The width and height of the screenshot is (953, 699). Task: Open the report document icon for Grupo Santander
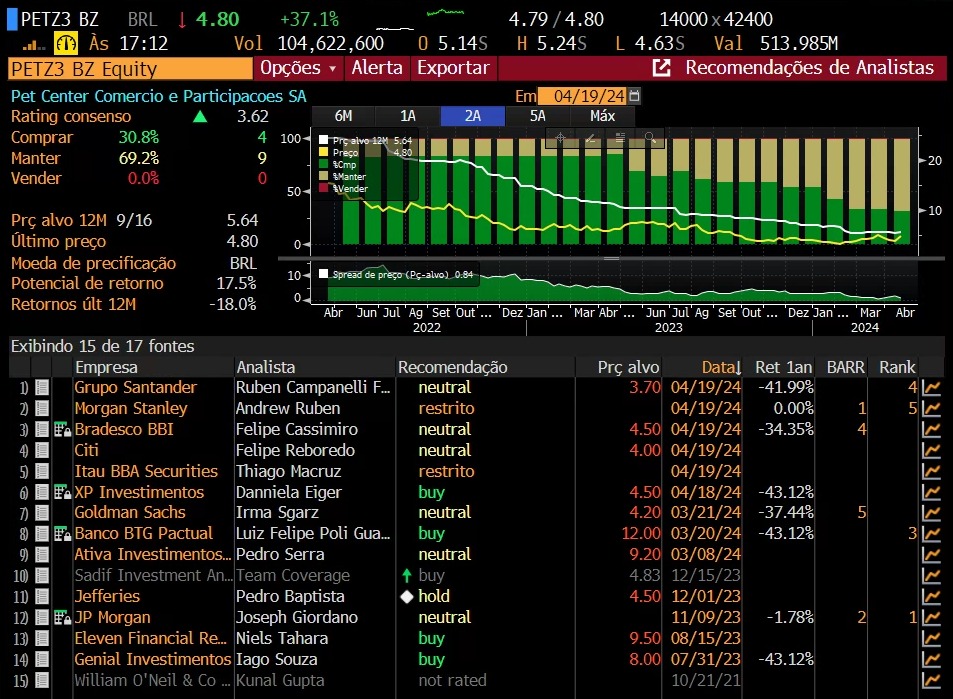(43, 388)
